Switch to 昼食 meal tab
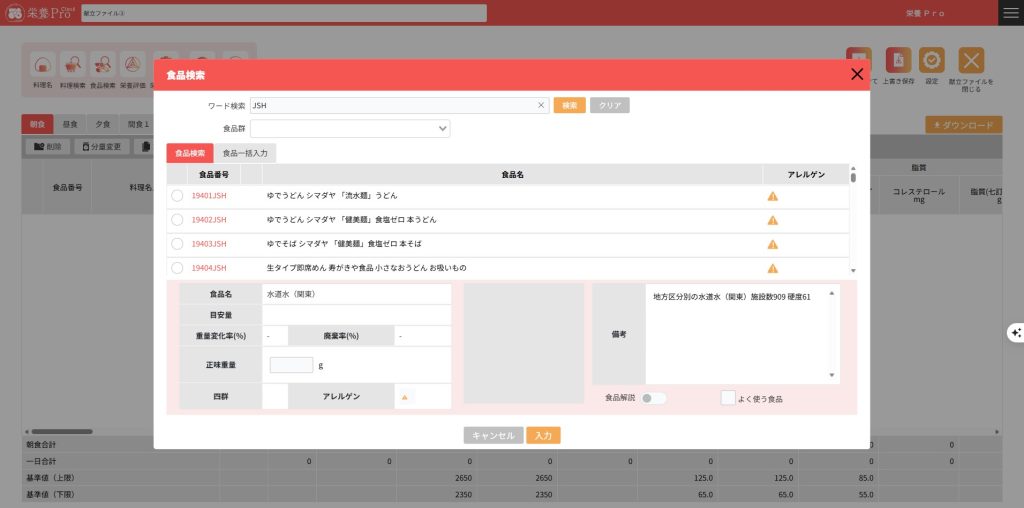The height and width of the screenshot is (508, 1024). [x=71, y=124]
